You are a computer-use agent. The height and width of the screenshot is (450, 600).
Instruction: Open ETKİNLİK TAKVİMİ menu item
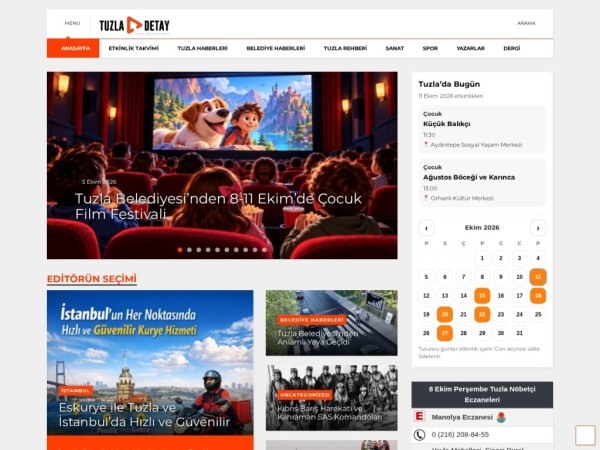134,48
